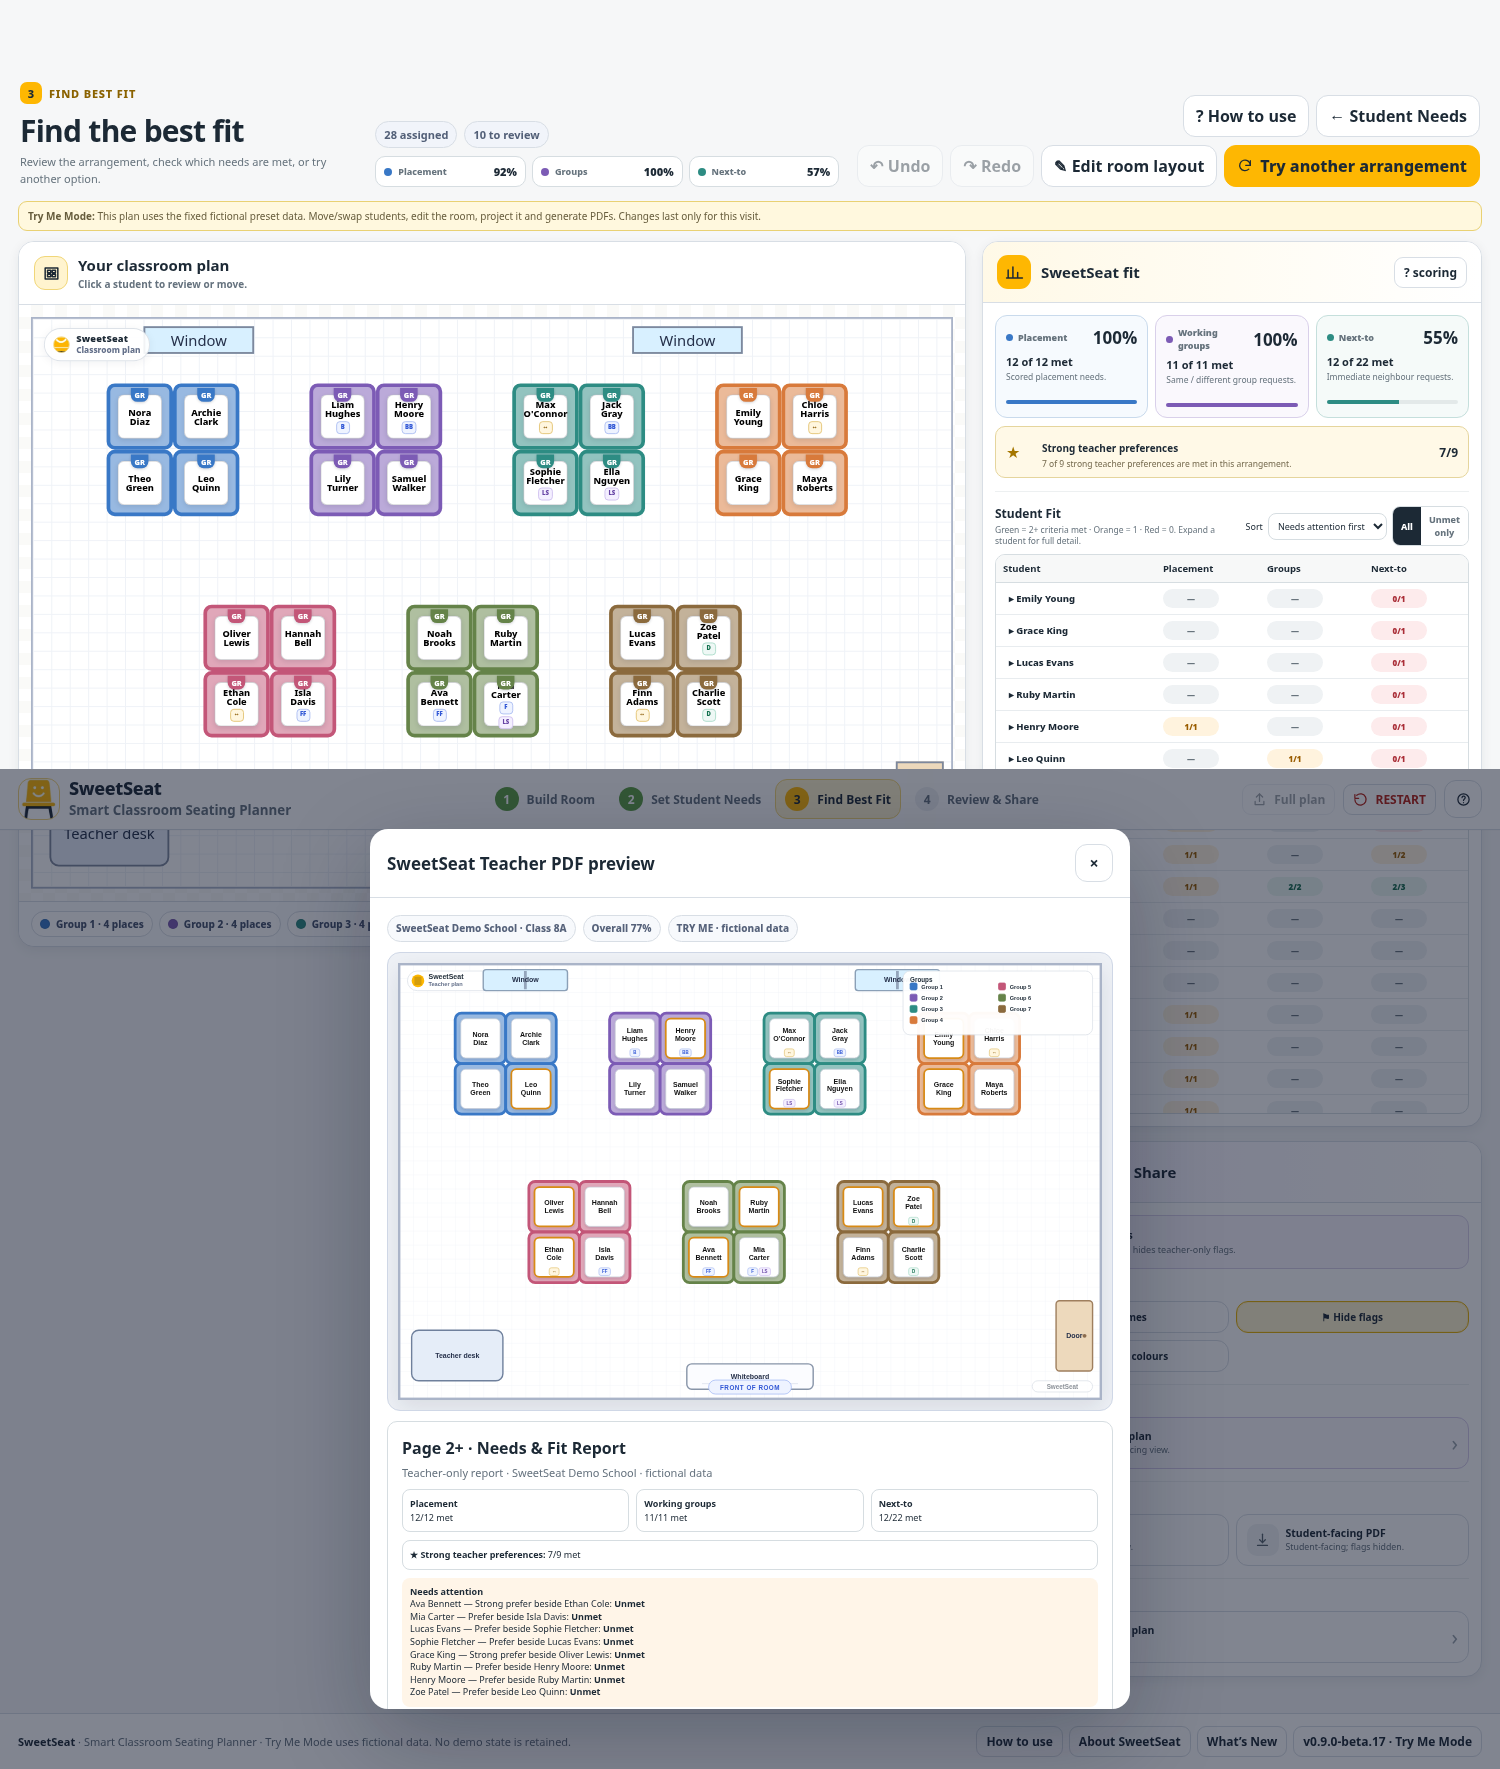Open the Full plan share button
The image size is (1500, 1769).
tap(1288, 799)
